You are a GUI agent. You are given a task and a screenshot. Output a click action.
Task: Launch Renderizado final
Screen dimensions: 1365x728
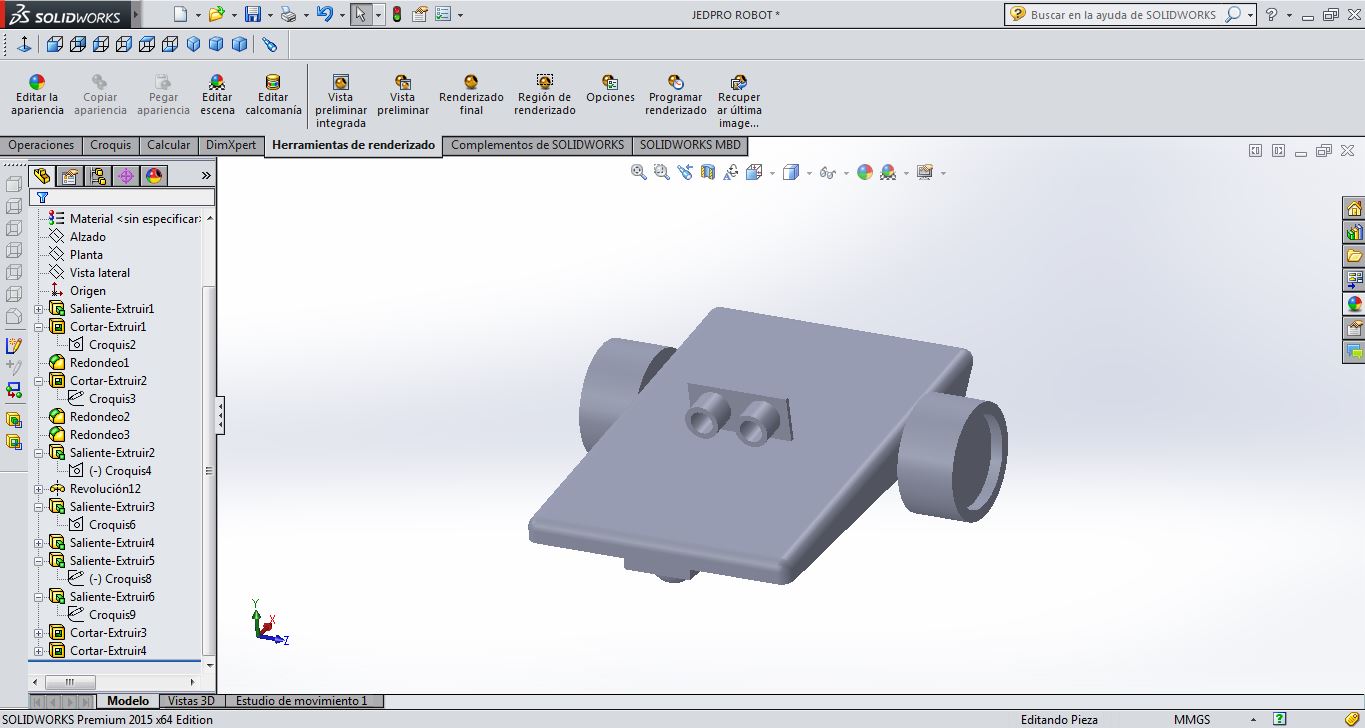click(471, 96)
